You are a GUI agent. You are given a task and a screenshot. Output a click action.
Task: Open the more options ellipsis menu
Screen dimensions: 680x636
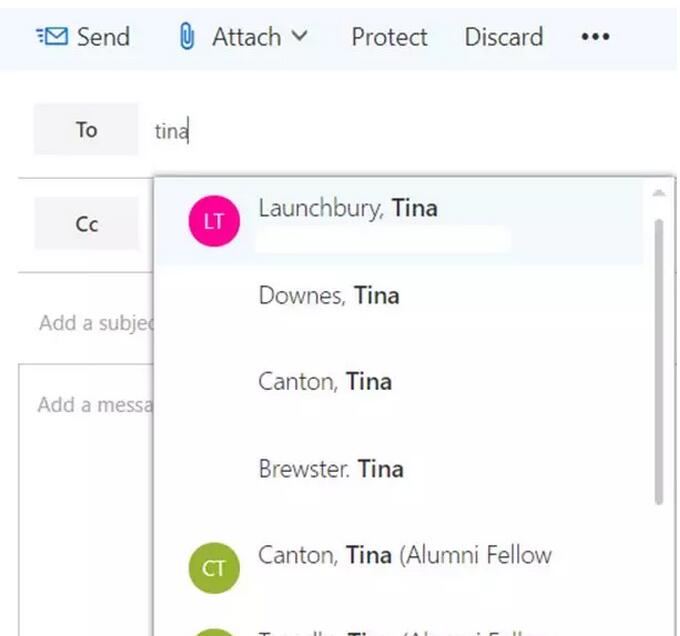click(x=595, y=37)
